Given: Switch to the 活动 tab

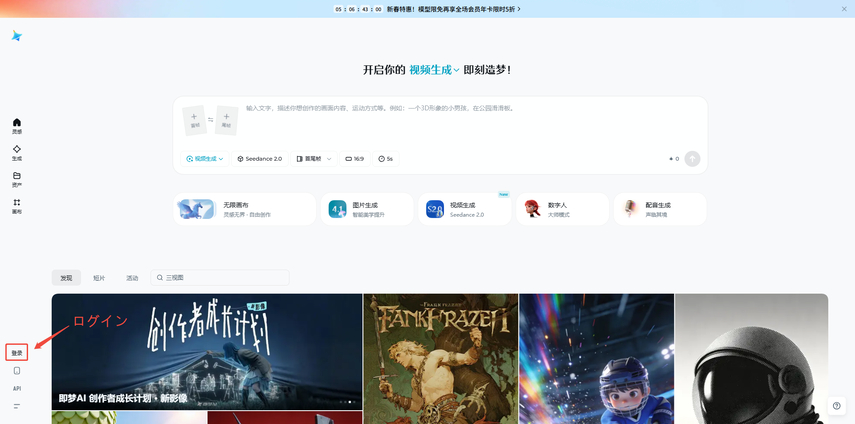Looking at the screenshot, I should (x=132, y=277).
